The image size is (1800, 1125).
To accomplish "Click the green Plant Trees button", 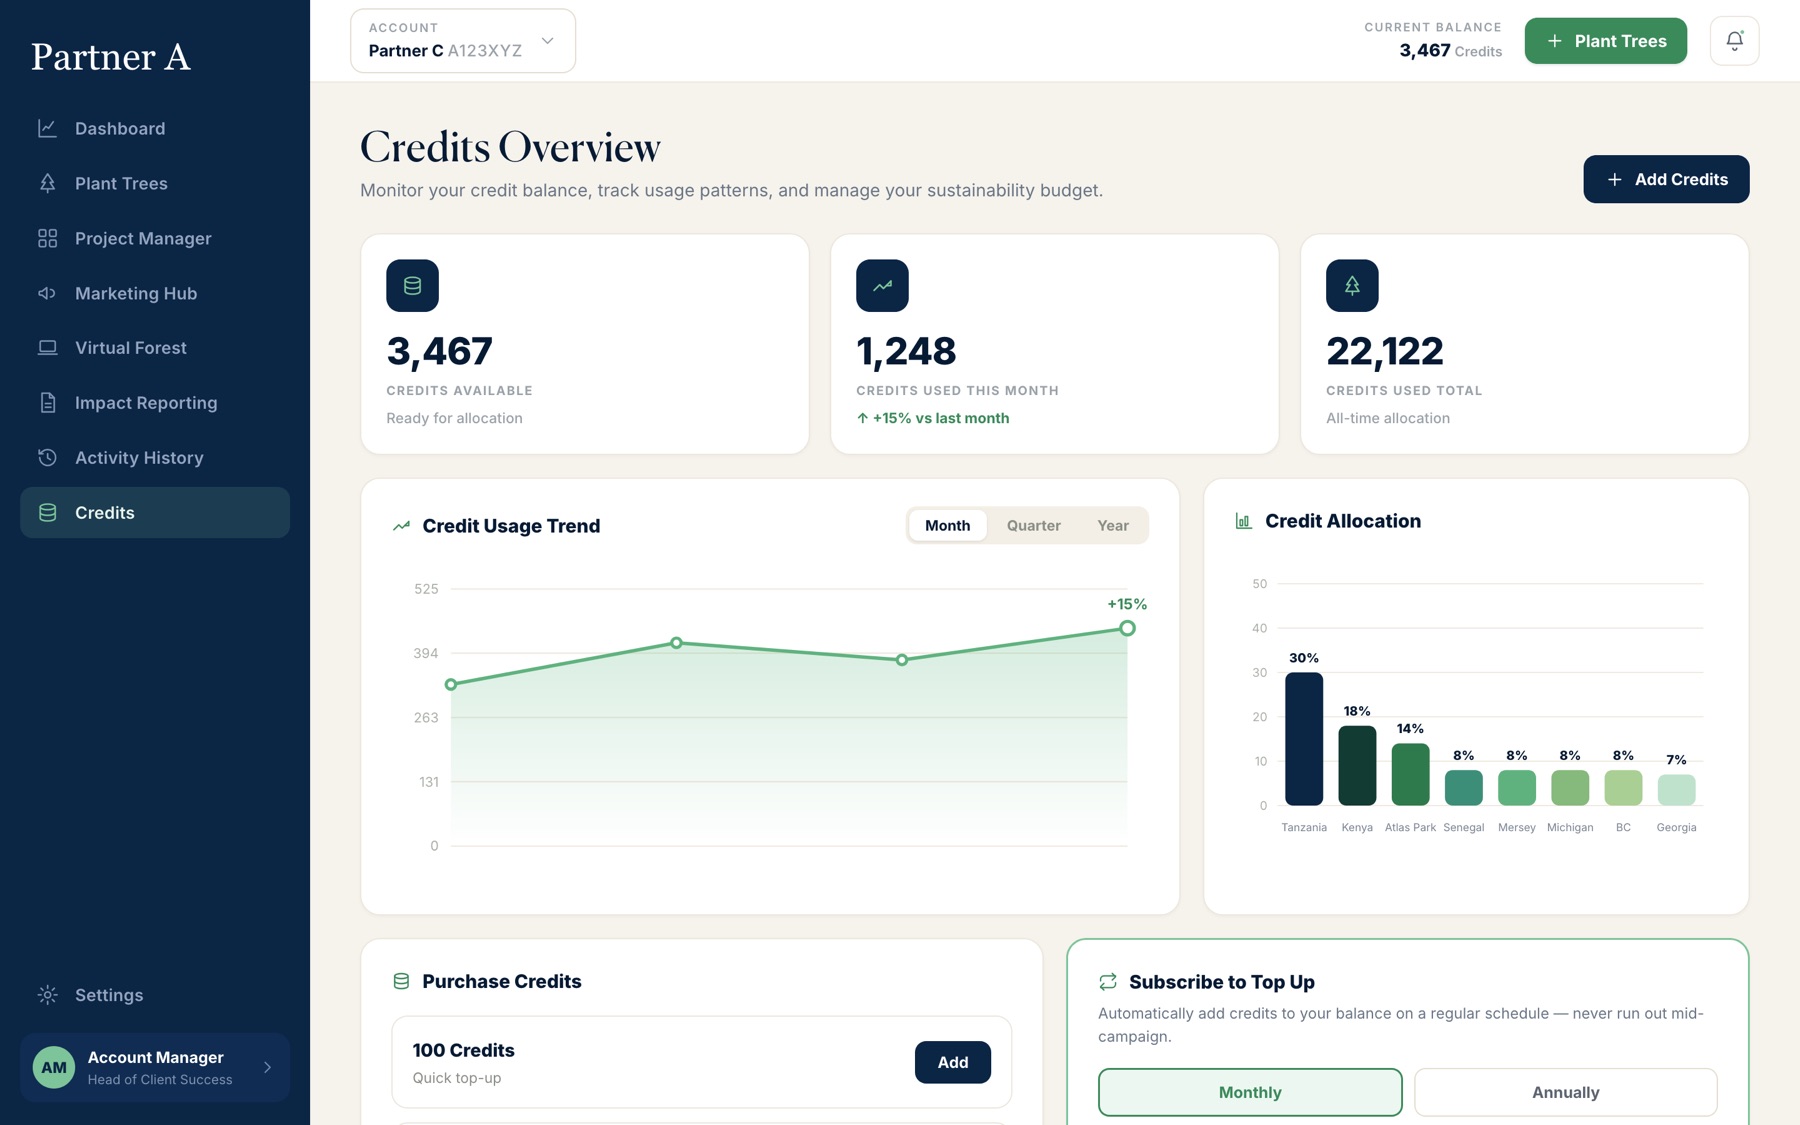I will pyautogui.click(x=1605, y=41).
